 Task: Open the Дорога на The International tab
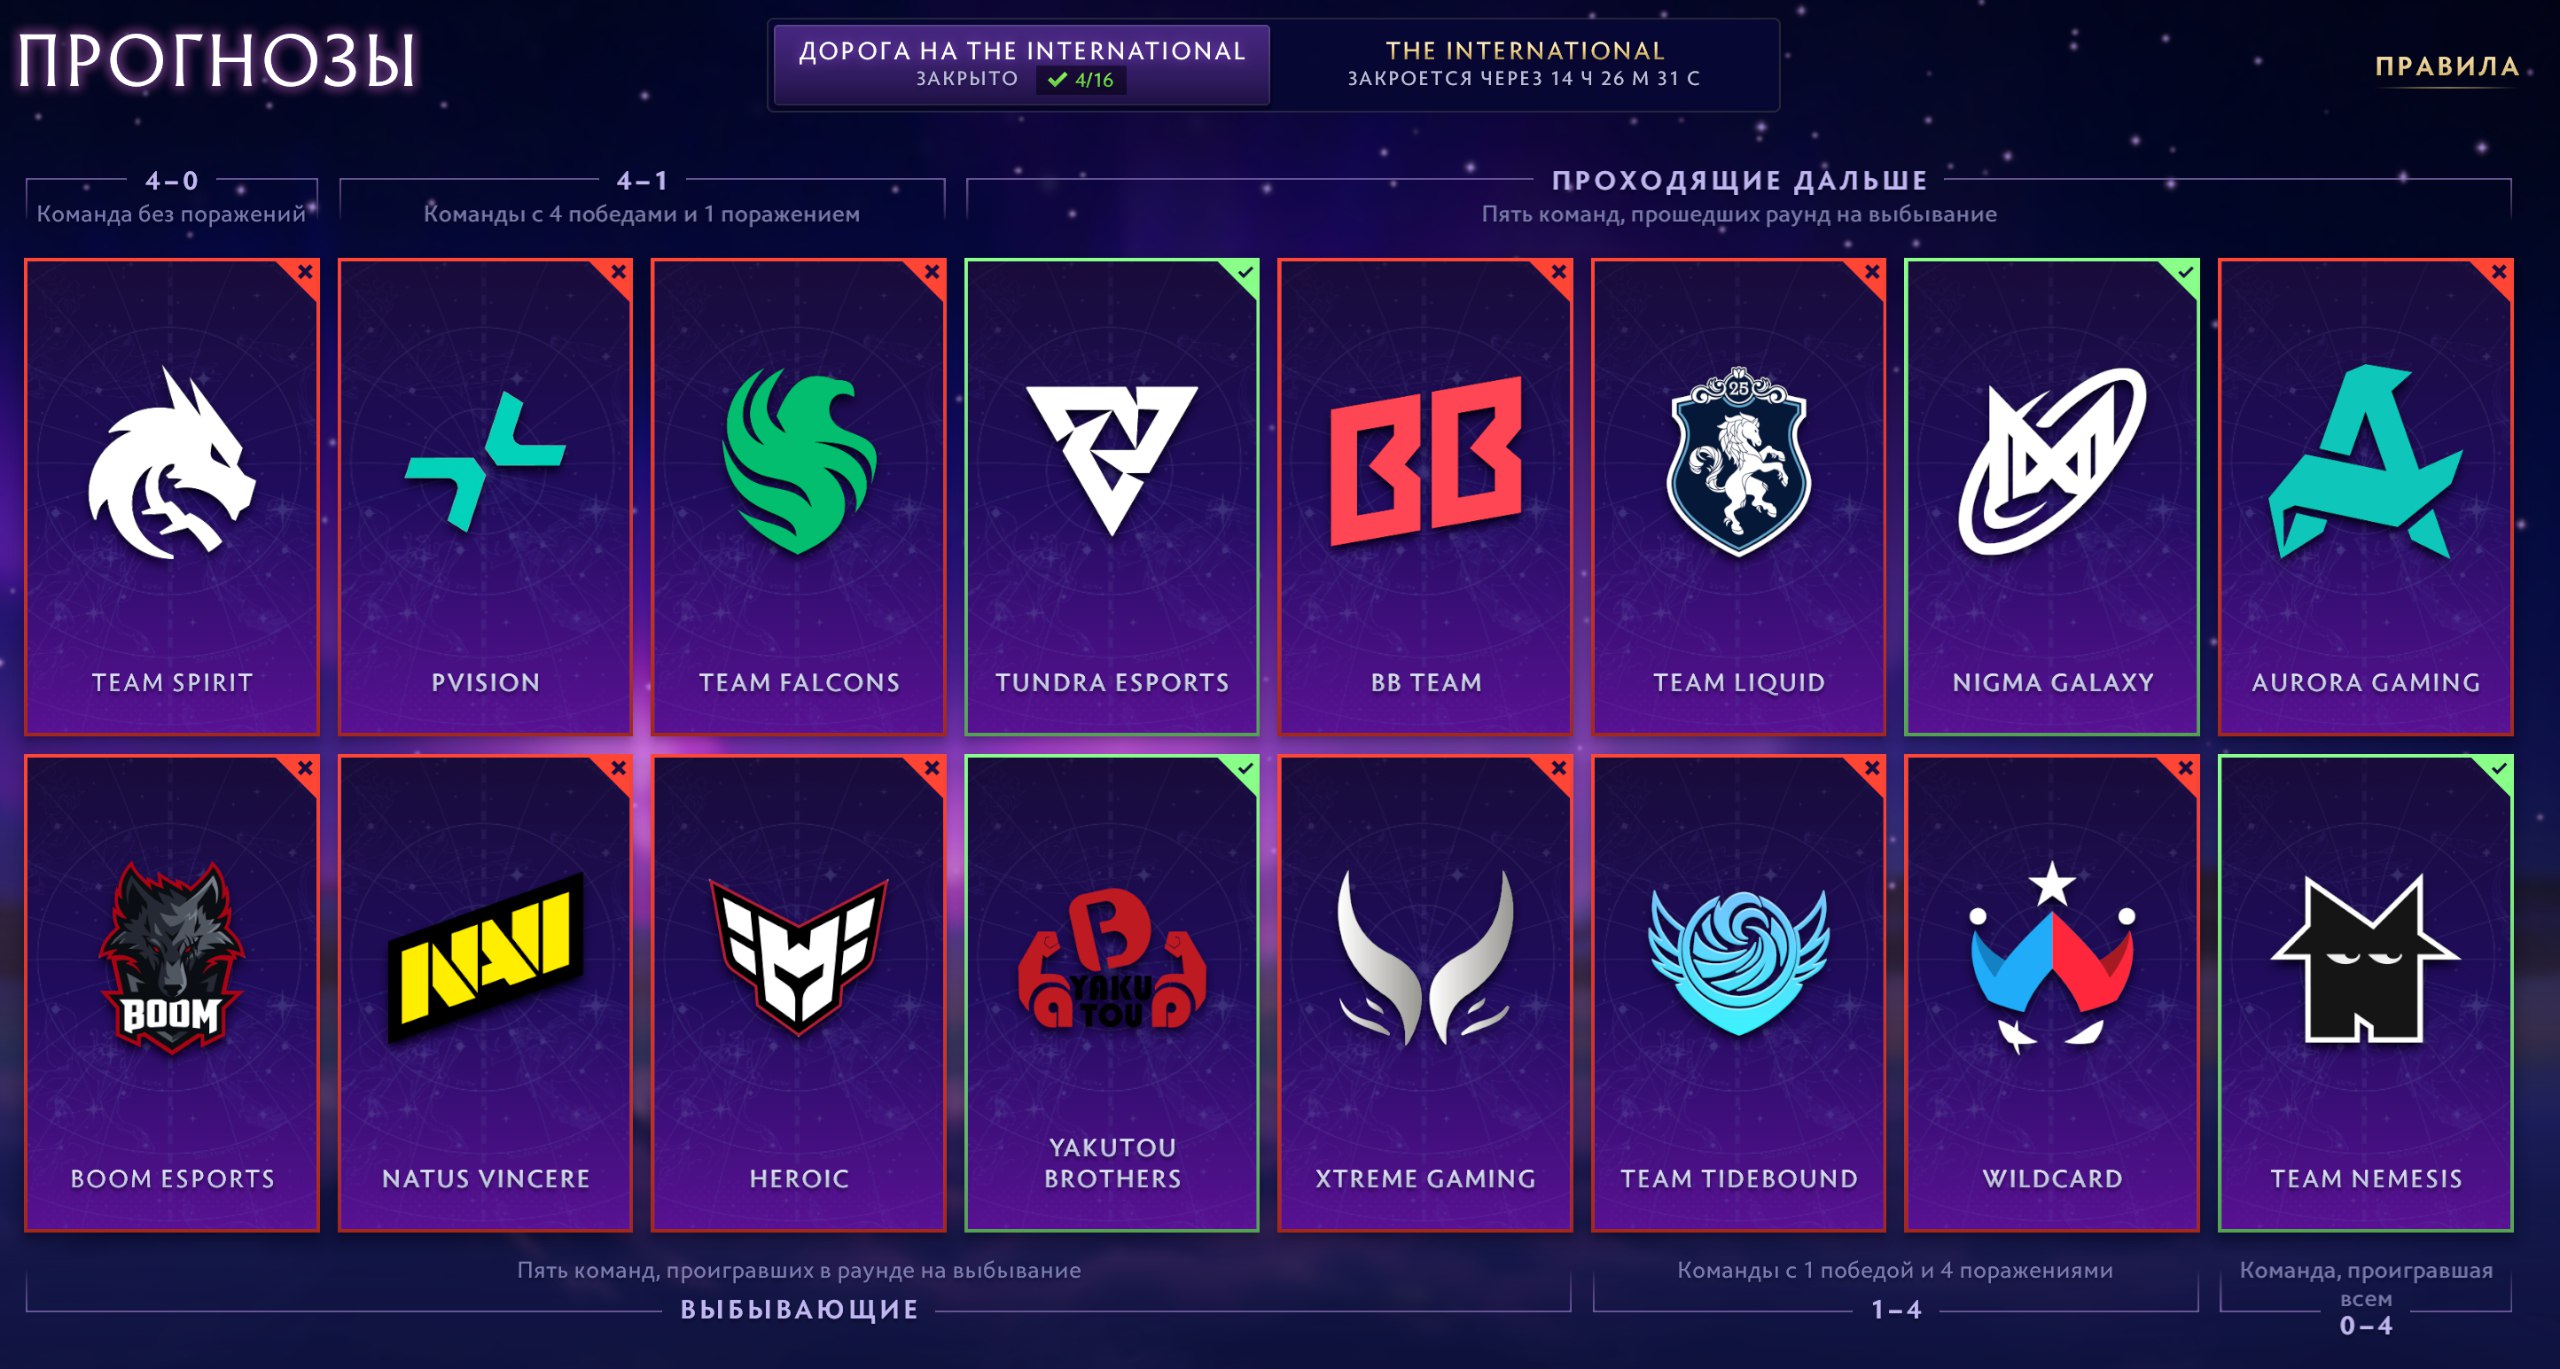click(x=1022, y=64)
